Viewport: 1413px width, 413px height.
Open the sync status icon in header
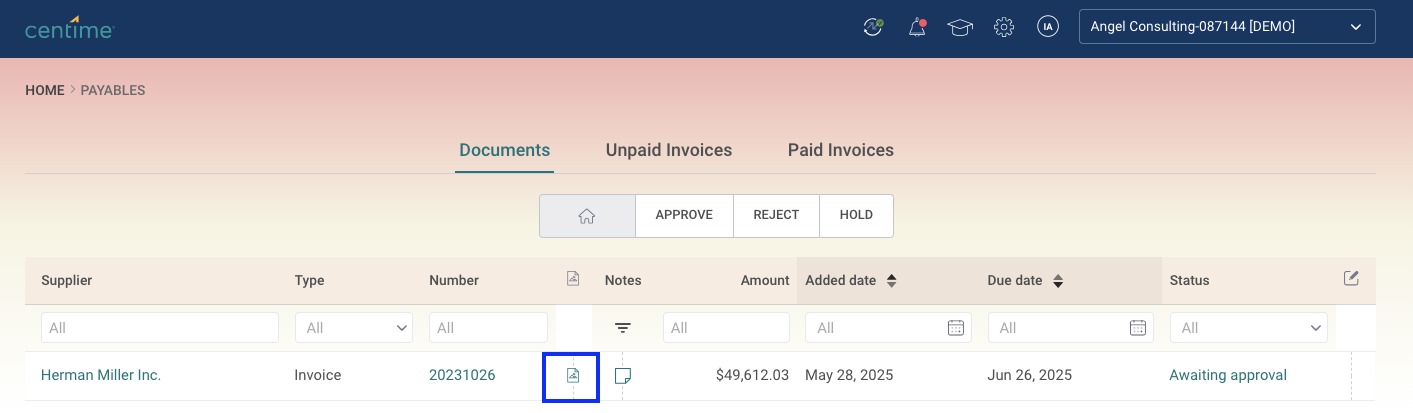[x=873, y=27]
